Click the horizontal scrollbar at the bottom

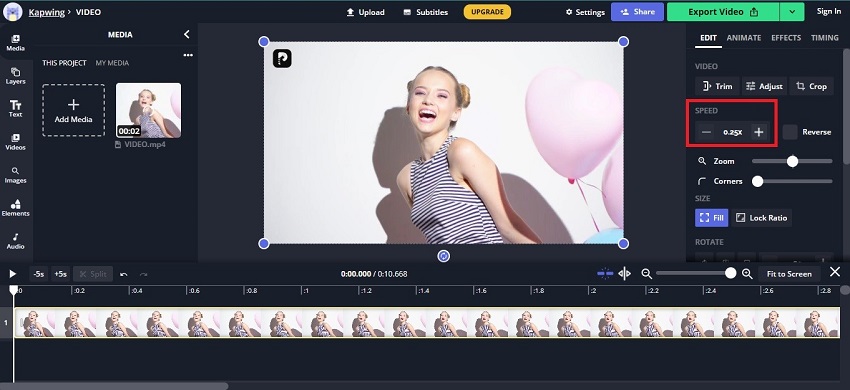(114, 386)
